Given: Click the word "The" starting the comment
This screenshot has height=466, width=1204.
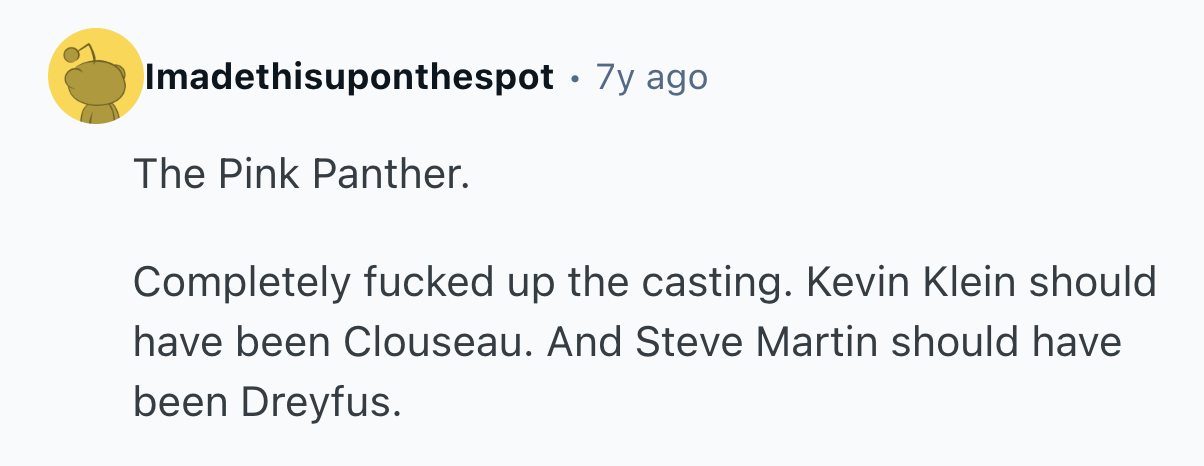Looking at the screenshot, I should [x=165, y=175].
